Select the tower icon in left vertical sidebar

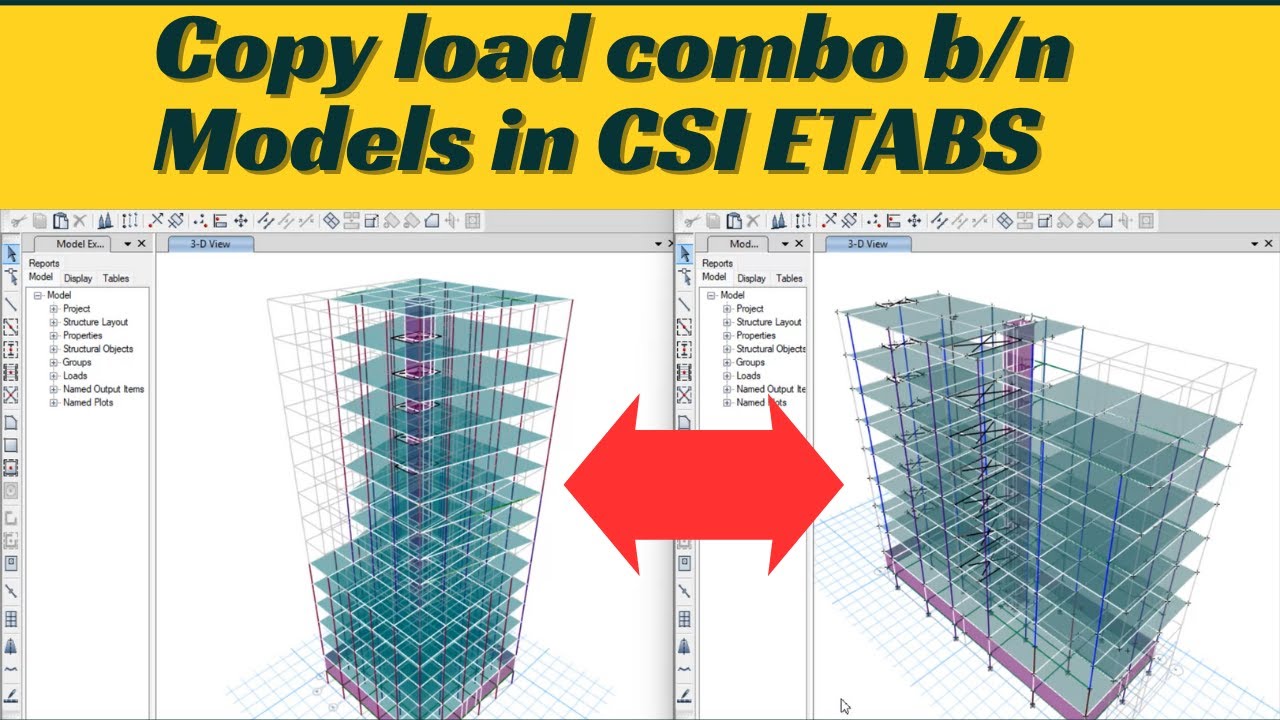pyautogui.click(x=11, y=646)
